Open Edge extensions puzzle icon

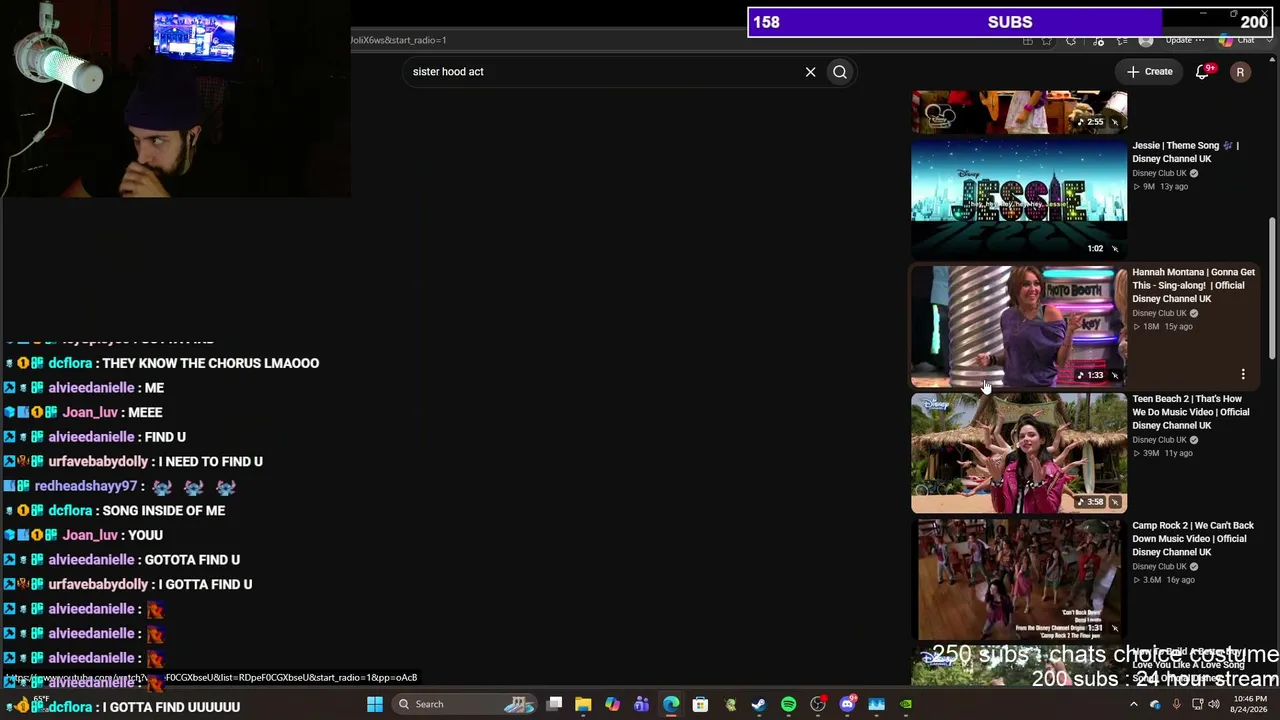[1071, 40]
